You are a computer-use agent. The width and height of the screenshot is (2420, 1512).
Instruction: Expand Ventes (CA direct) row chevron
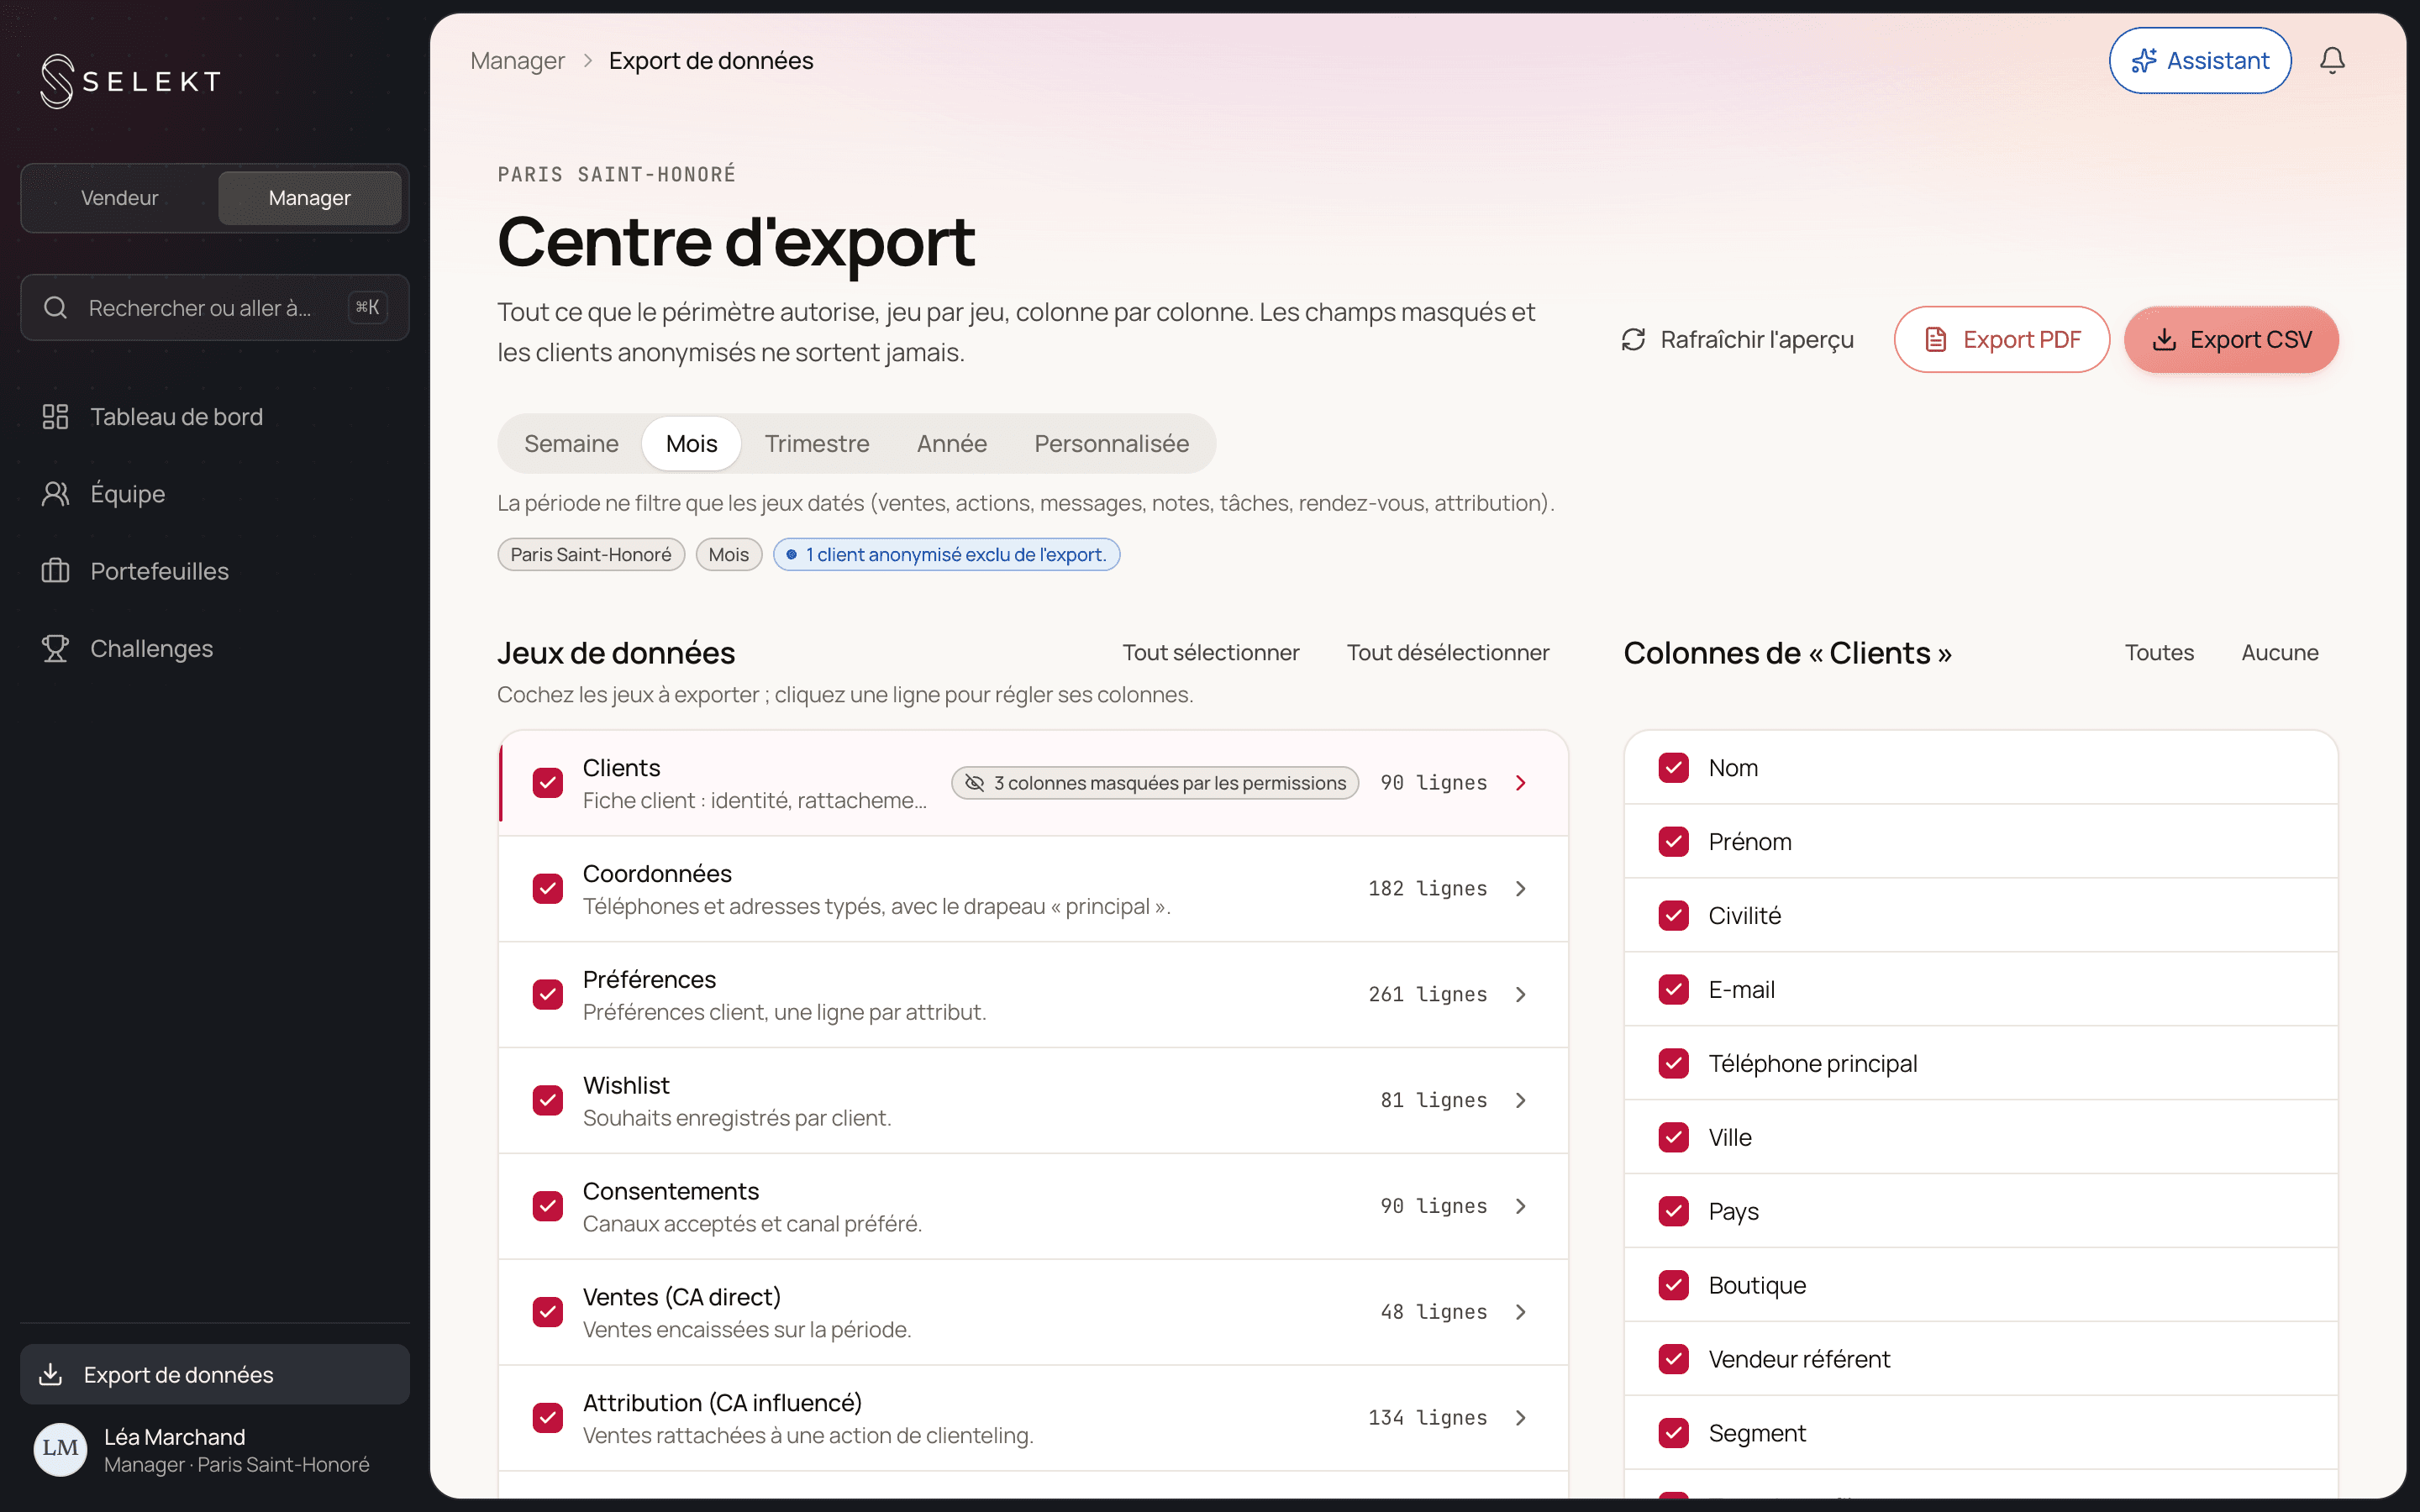[x=1520, y=1312]
